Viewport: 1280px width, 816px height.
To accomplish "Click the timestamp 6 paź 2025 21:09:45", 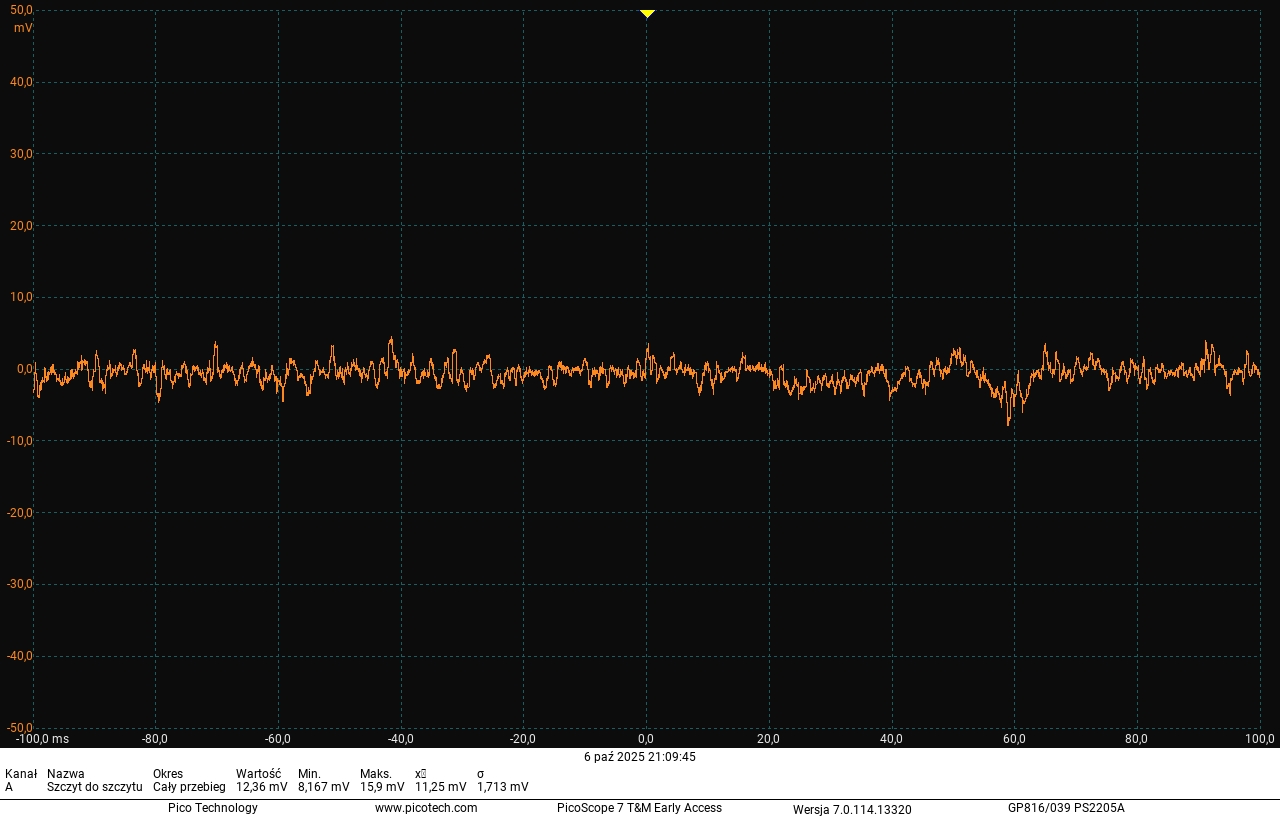I will [640, 757].
